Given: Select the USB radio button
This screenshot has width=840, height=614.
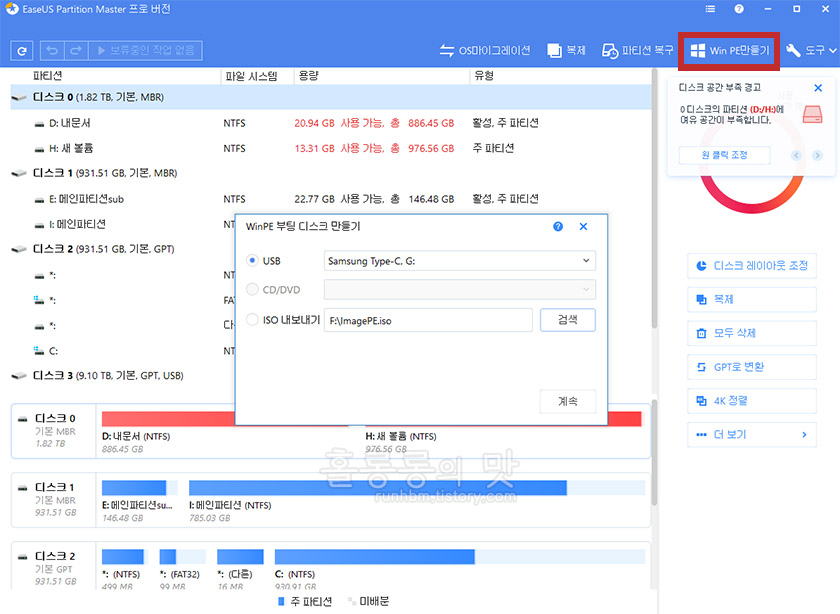Looking at the screenshot, I should point(252,260).
